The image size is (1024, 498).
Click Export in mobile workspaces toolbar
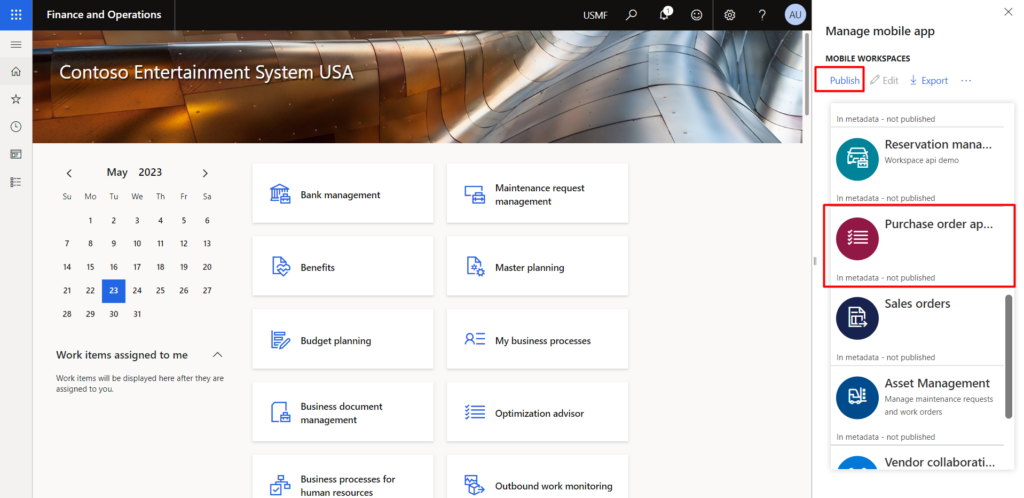coord(929,80)
